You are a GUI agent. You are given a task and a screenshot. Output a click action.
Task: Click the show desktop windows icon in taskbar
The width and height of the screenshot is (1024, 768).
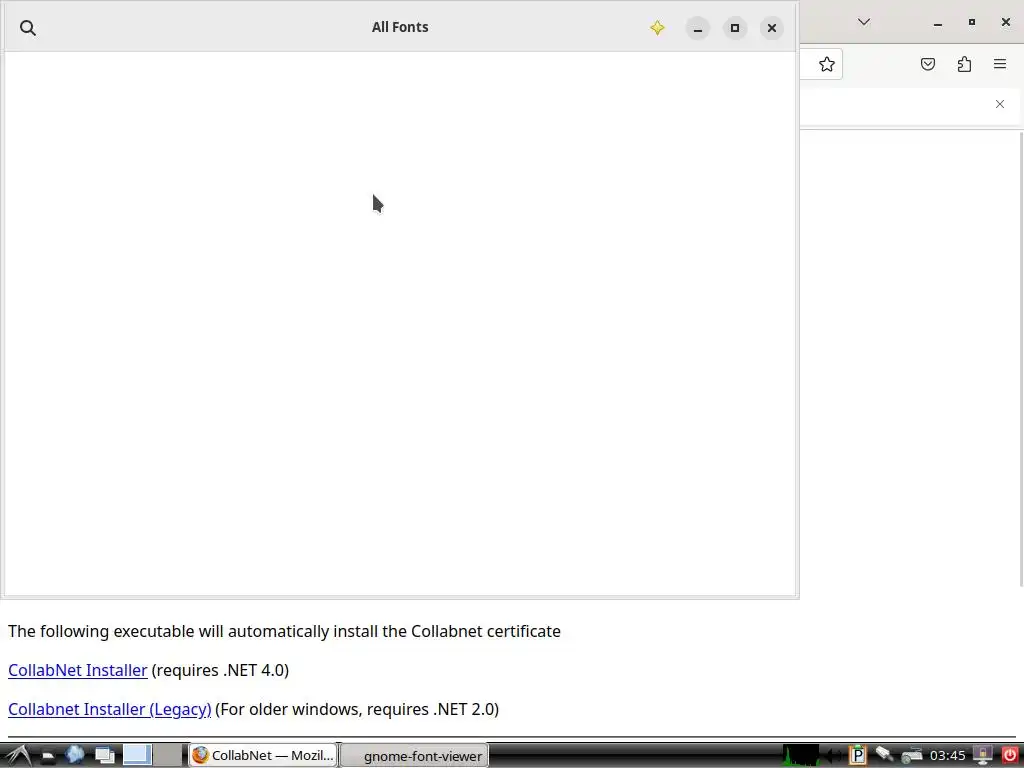point(104,756)
